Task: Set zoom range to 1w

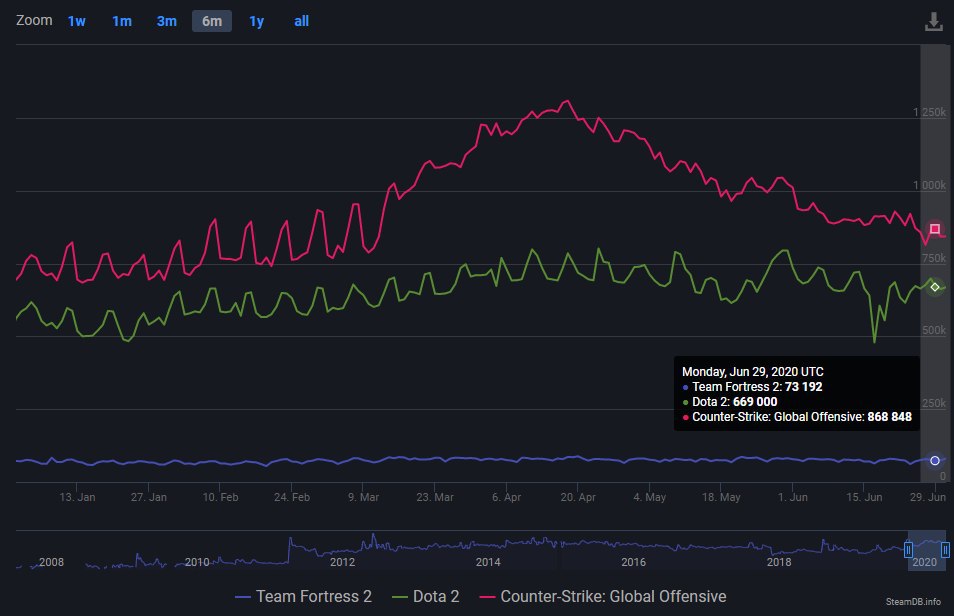Action: 77,21
